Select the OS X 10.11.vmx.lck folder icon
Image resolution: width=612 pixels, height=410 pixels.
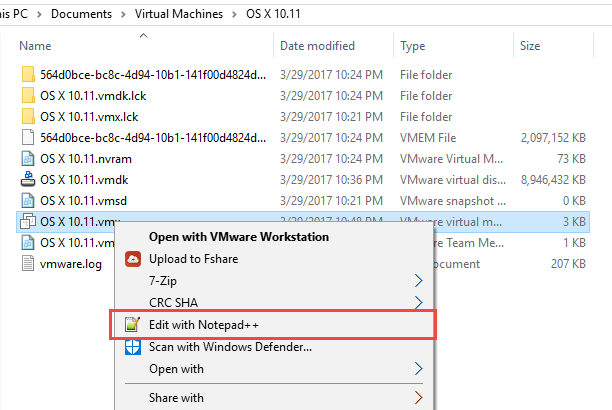pyautogui.click(x=28, y=116)
